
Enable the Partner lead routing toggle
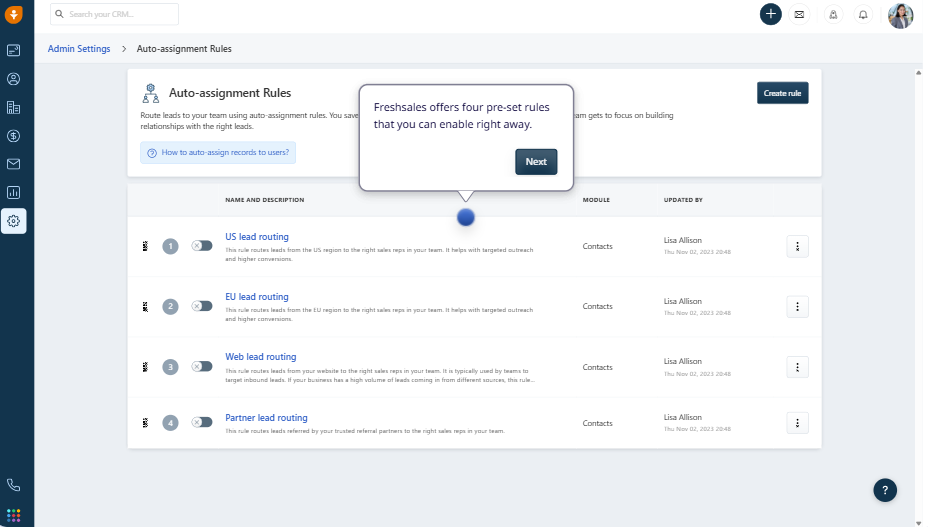(202, 422)
